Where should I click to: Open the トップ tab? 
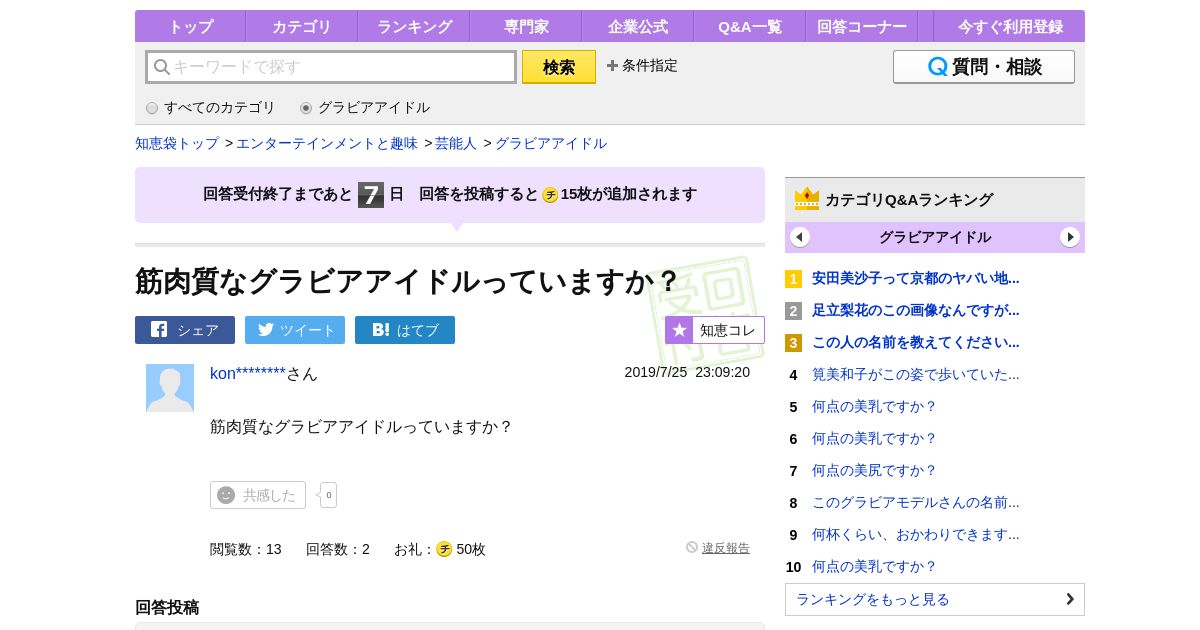coord(190,26)
